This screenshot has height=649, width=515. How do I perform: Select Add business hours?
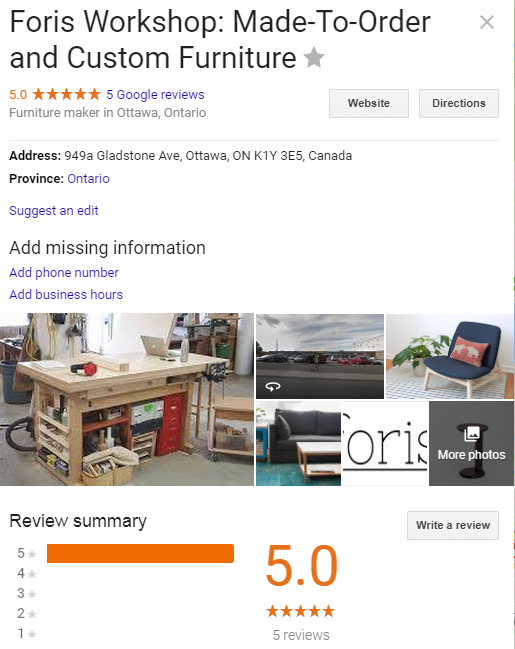[66, 294]
